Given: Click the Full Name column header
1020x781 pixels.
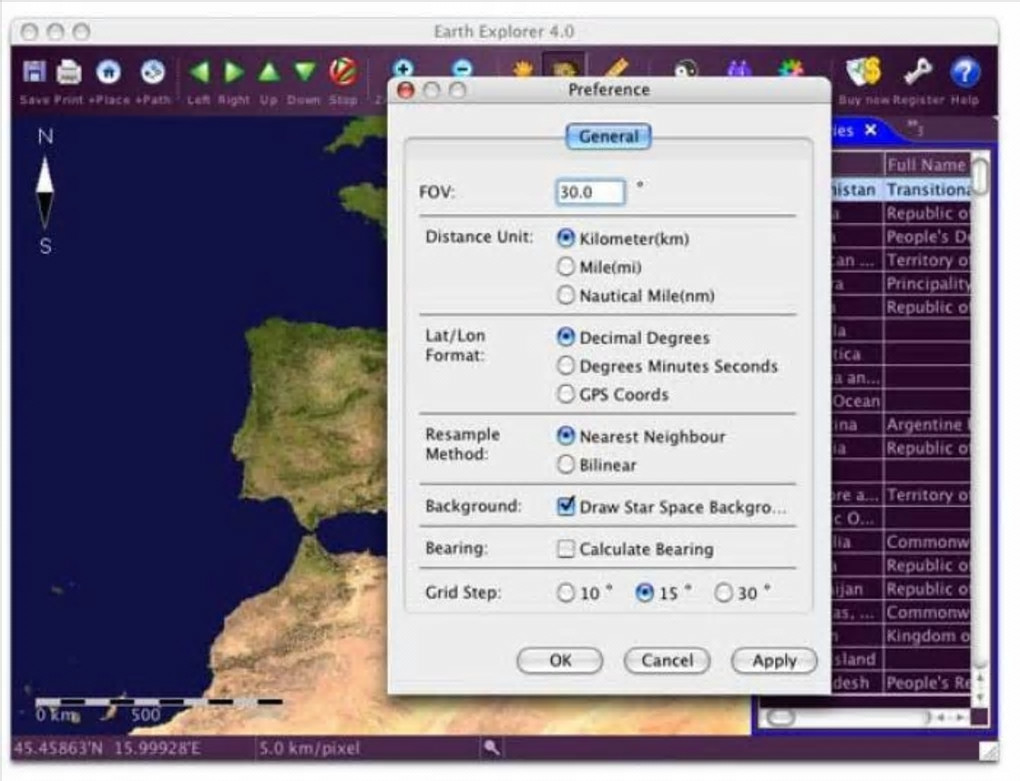Looking at the screenshot, I should pyautogui.click(x=927, y=165).
